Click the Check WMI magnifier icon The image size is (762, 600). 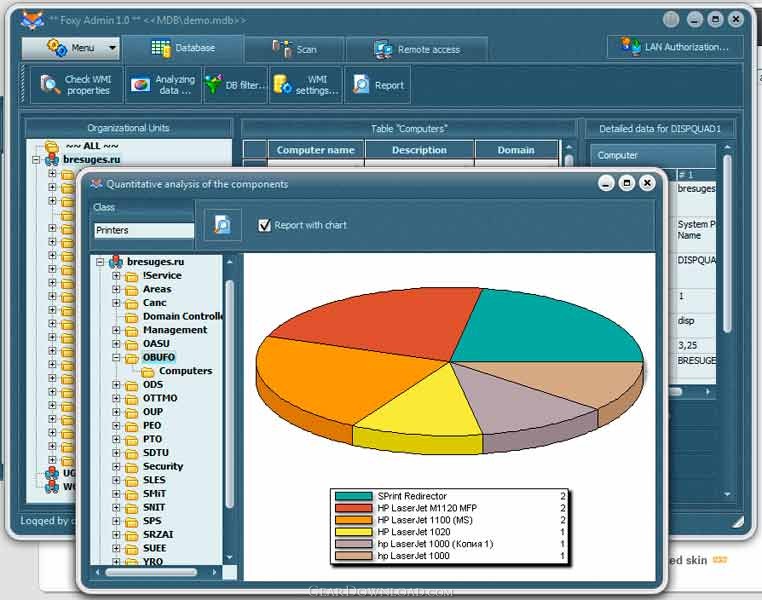coord(50,85)
